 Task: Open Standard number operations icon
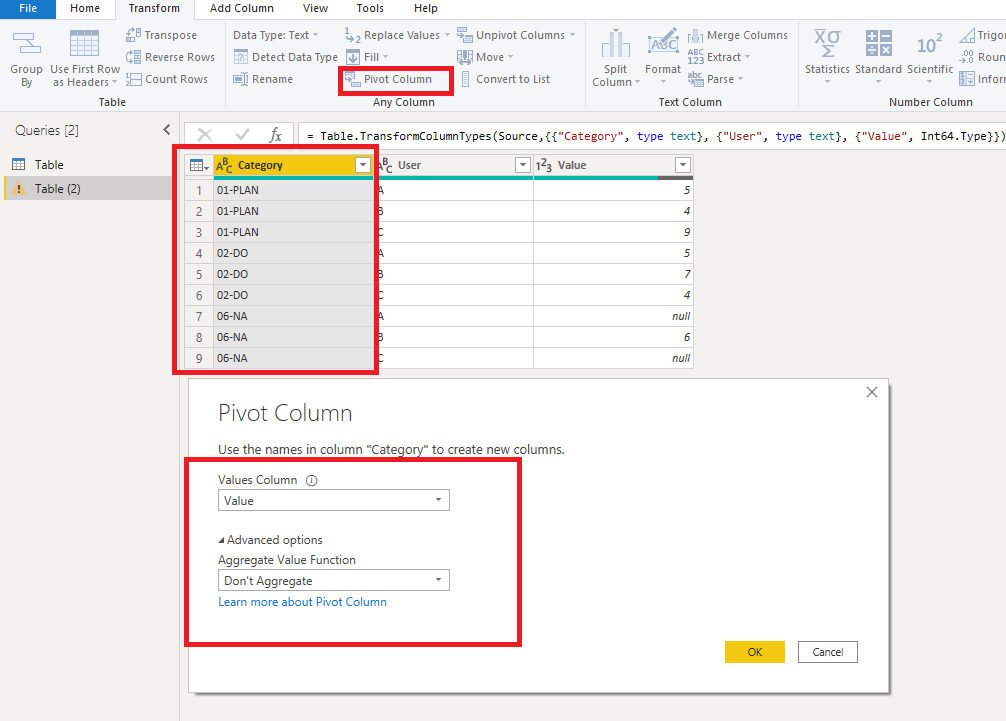pyautogui.click(x=878, y=44)
